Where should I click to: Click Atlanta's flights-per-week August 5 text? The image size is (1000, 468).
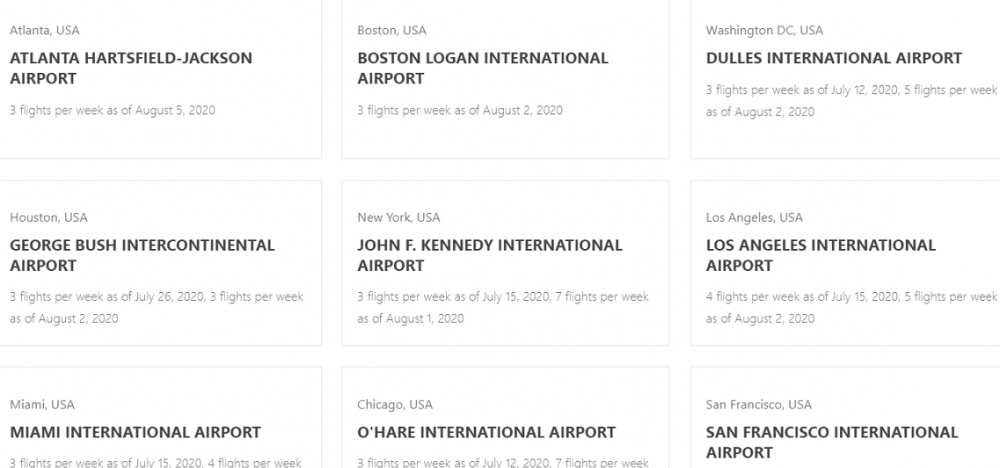(112, 110)
